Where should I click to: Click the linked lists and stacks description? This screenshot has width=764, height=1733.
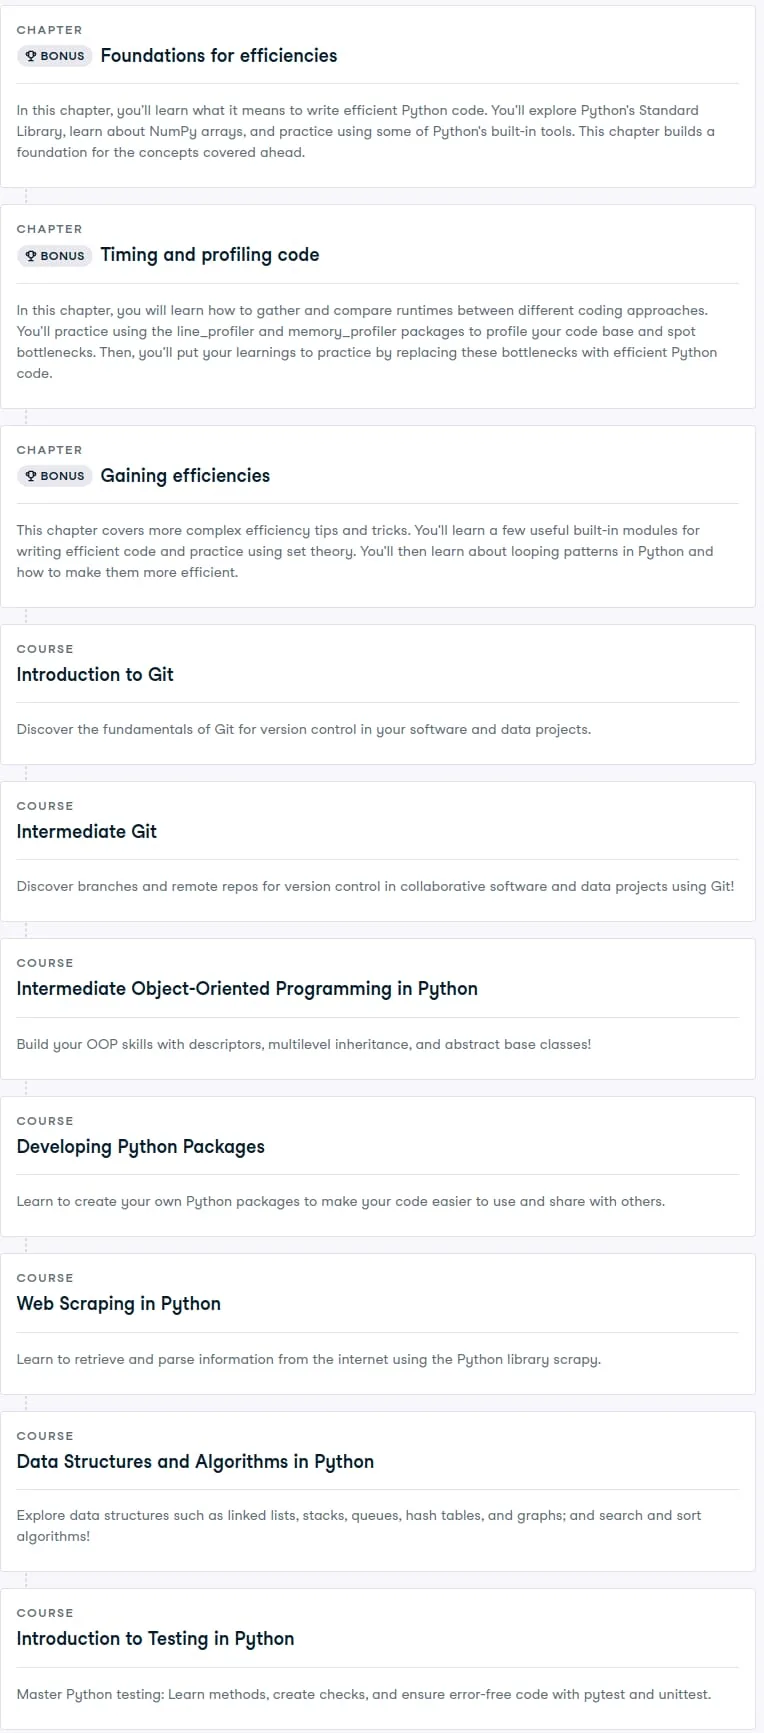(359, 1526)
